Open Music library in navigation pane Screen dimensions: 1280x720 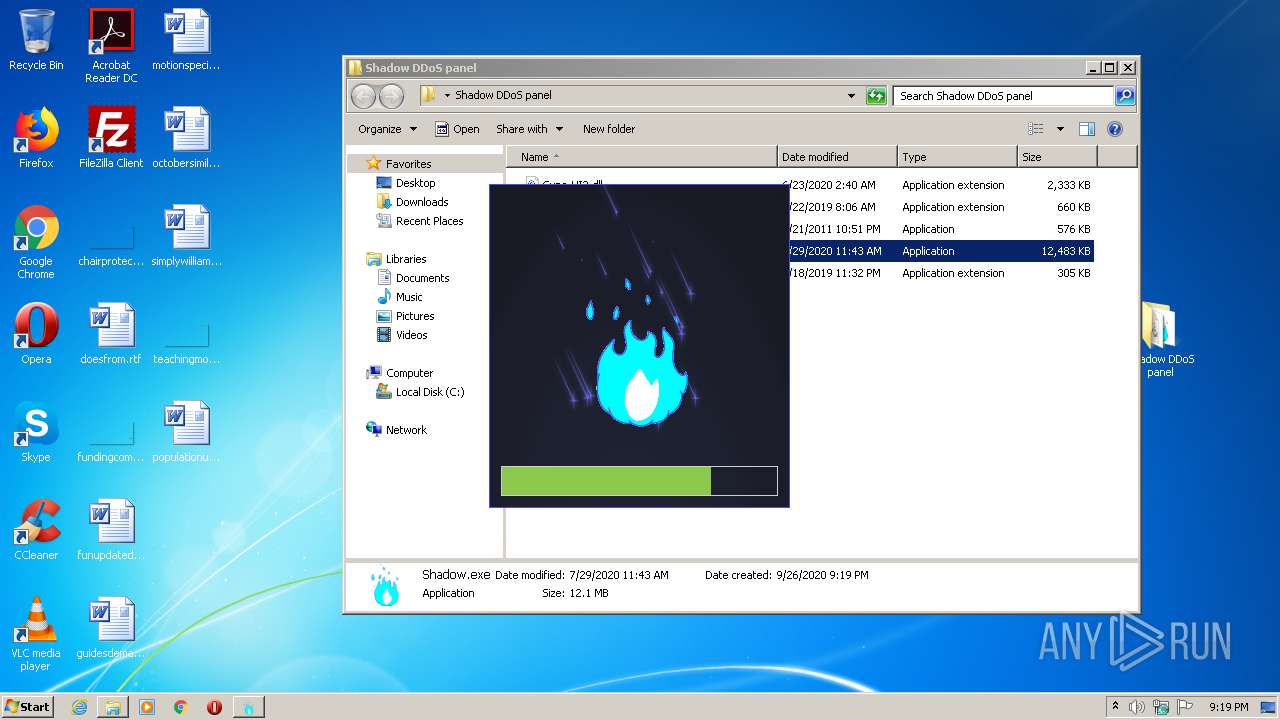(409, 297)
